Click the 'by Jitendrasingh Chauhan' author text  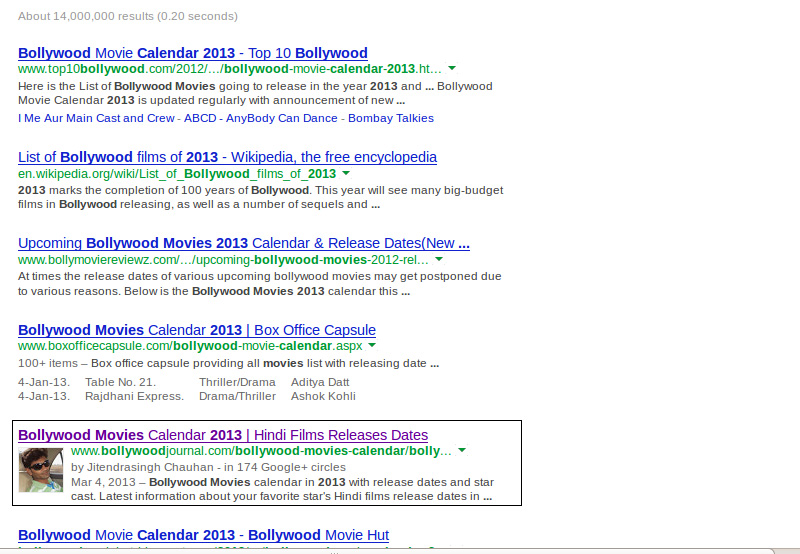coord(142,467)
